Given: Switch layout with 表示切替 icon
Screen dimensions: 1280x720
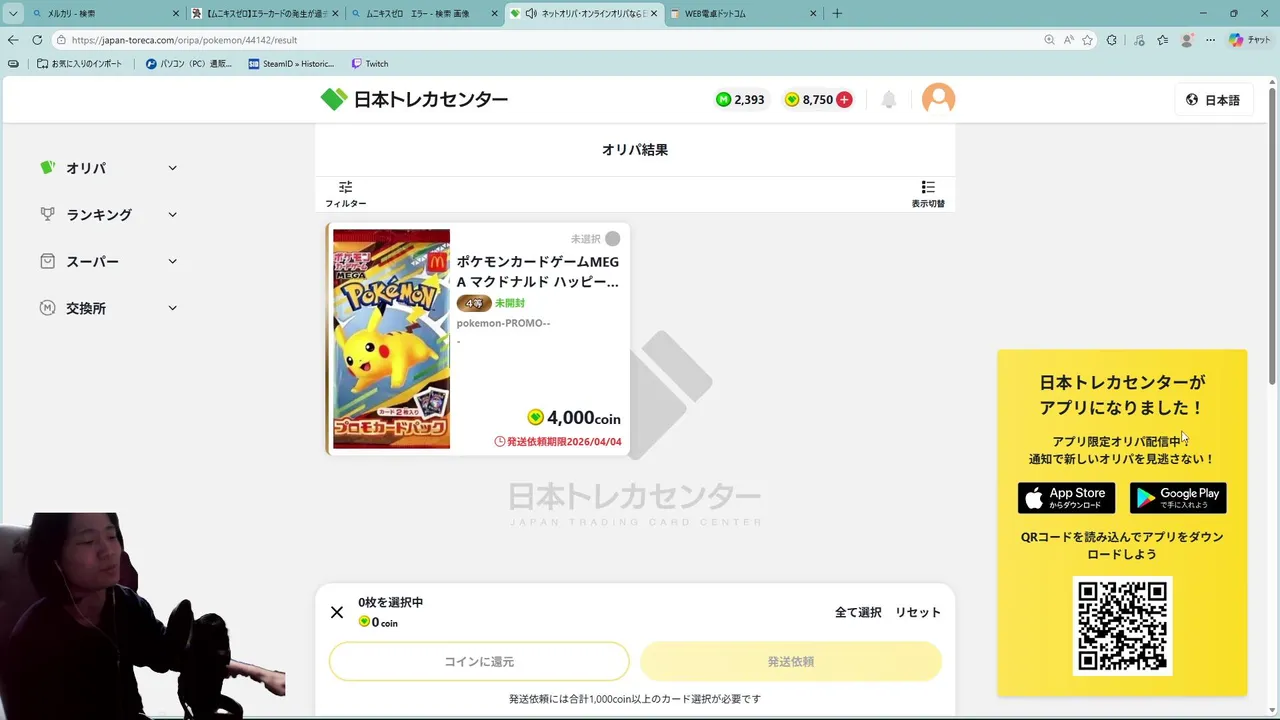Looking at the screenshot, I should pos(928,194).
